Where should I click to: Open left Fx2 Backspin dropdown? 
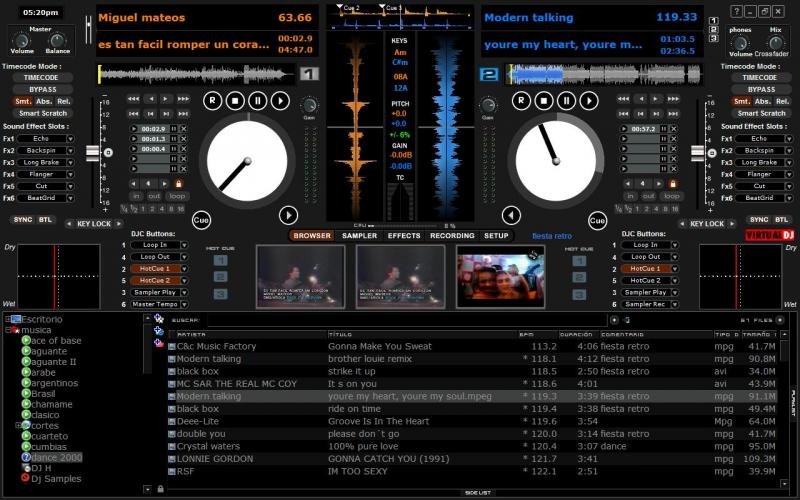(70, 151)
